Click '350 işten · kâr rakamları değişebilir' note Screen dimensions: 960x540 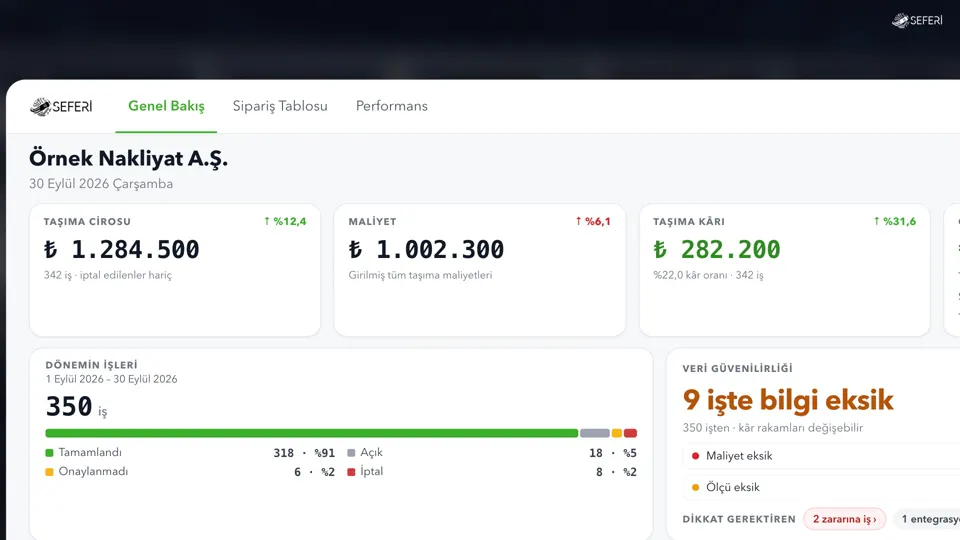click(x=773, y=428)
